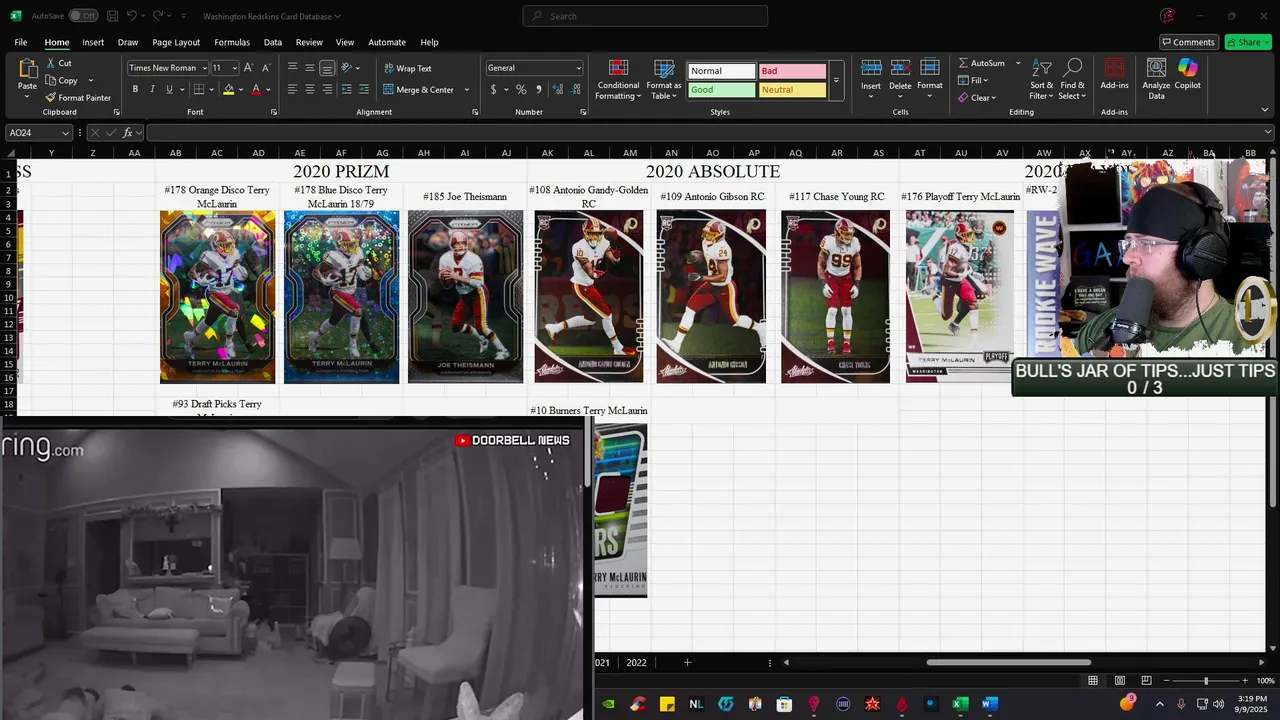Click the Insert Function fx icon
The image size is (1280, 720).
[128, 133]
